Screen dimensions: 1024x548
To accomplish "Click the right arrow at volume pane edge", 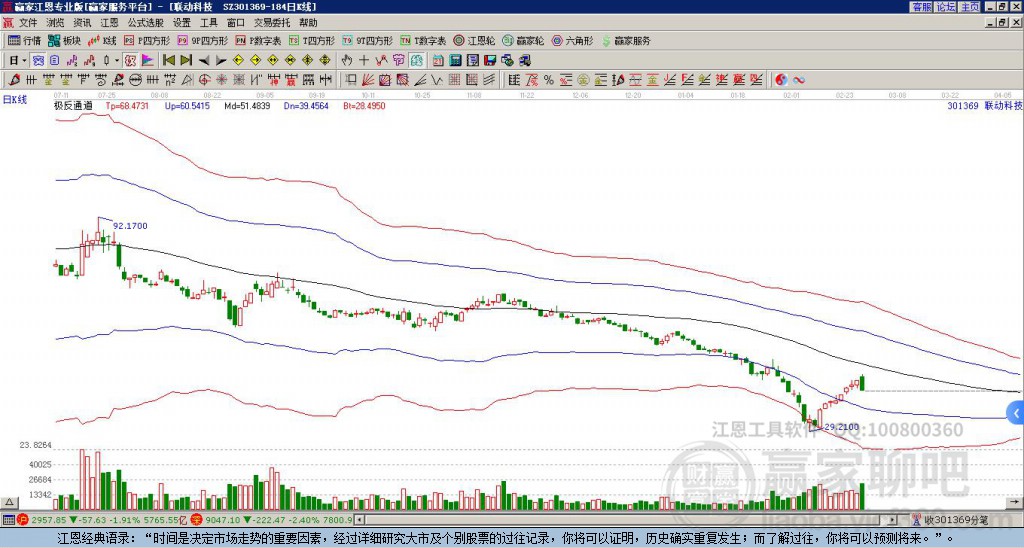I will 1016,502.
